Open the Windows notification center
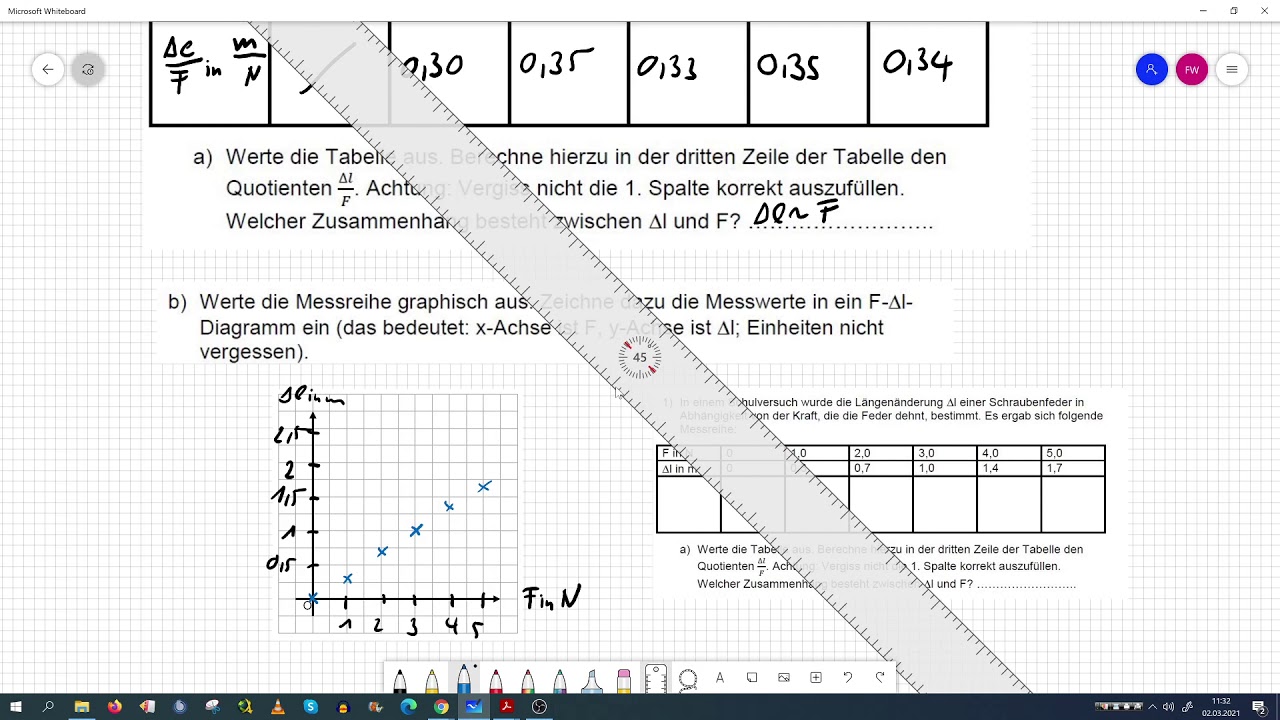Screen dimensions: 1280x720 (1260, 707)
